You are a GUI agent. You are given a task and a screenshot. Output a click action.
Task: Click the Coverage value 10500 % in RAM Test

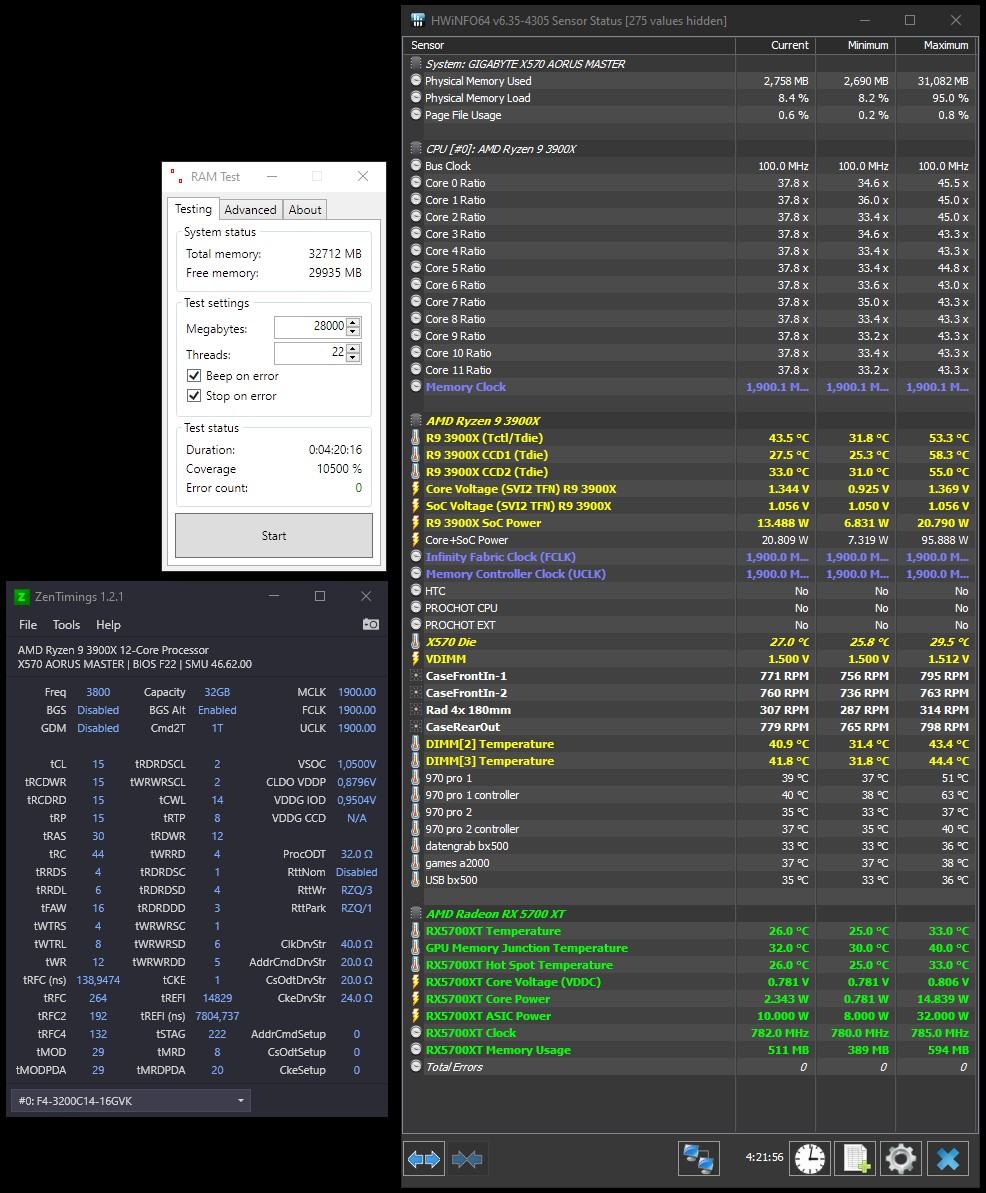339,469
